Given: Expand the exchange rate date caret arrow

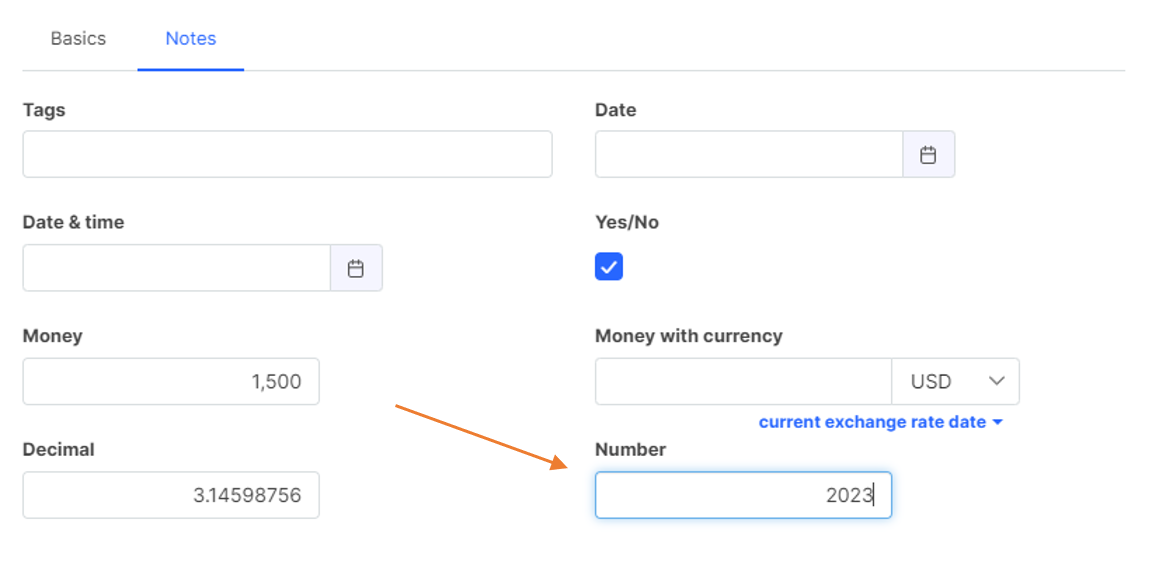Looking at the screenshot, I should tap(997, 422).
